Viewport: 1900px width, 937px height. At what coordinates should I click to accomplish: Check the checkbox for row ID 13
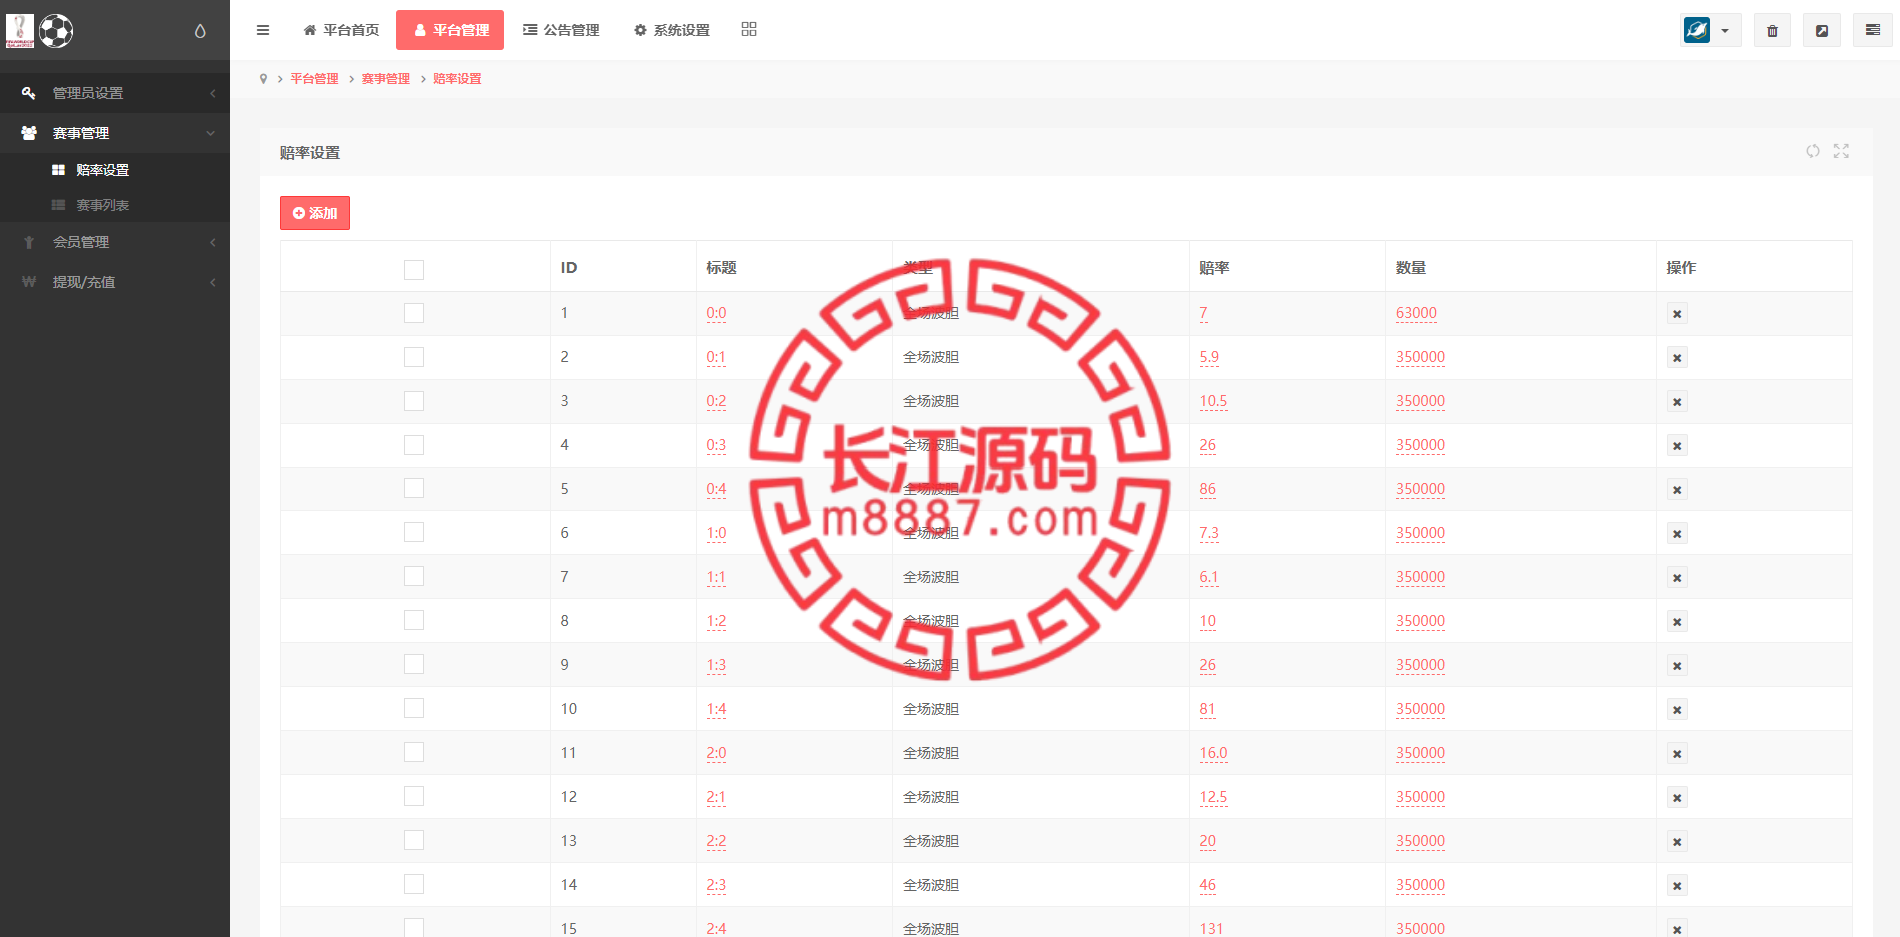[x=414, y=840]
